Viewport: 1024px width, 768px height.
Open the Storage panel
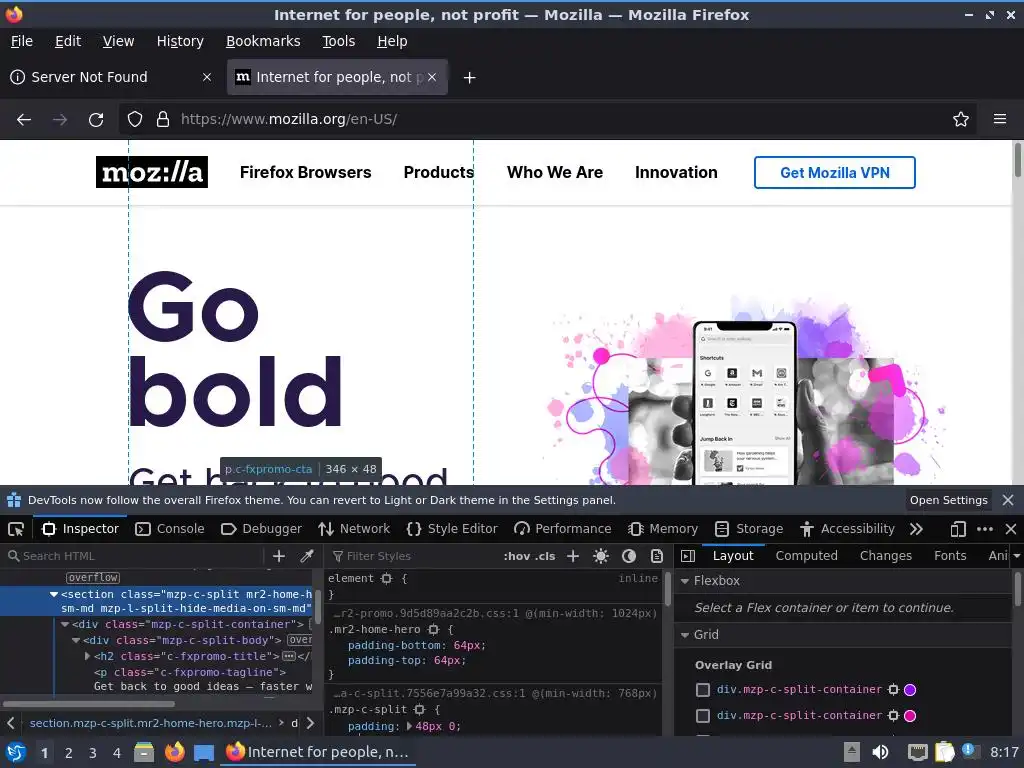click(749, 529)
